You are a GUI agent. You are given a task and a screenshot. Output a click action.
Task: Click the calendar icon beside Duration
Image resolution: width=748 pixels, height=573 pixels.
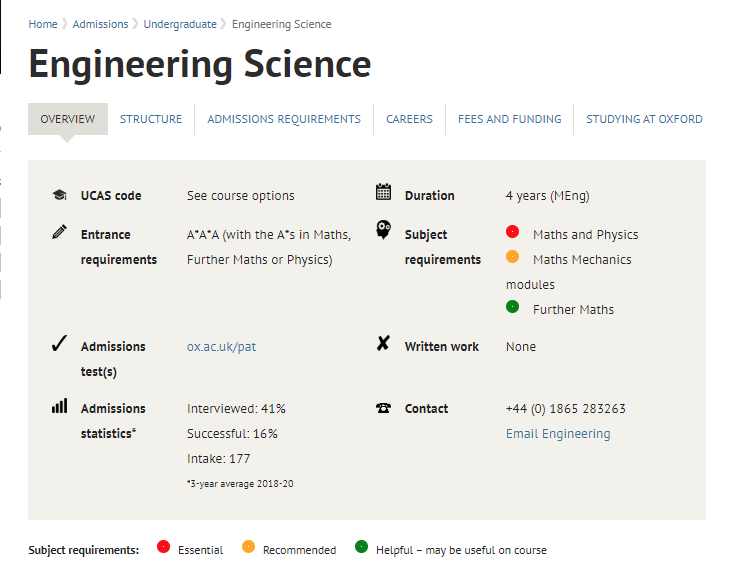pos(383,192)
